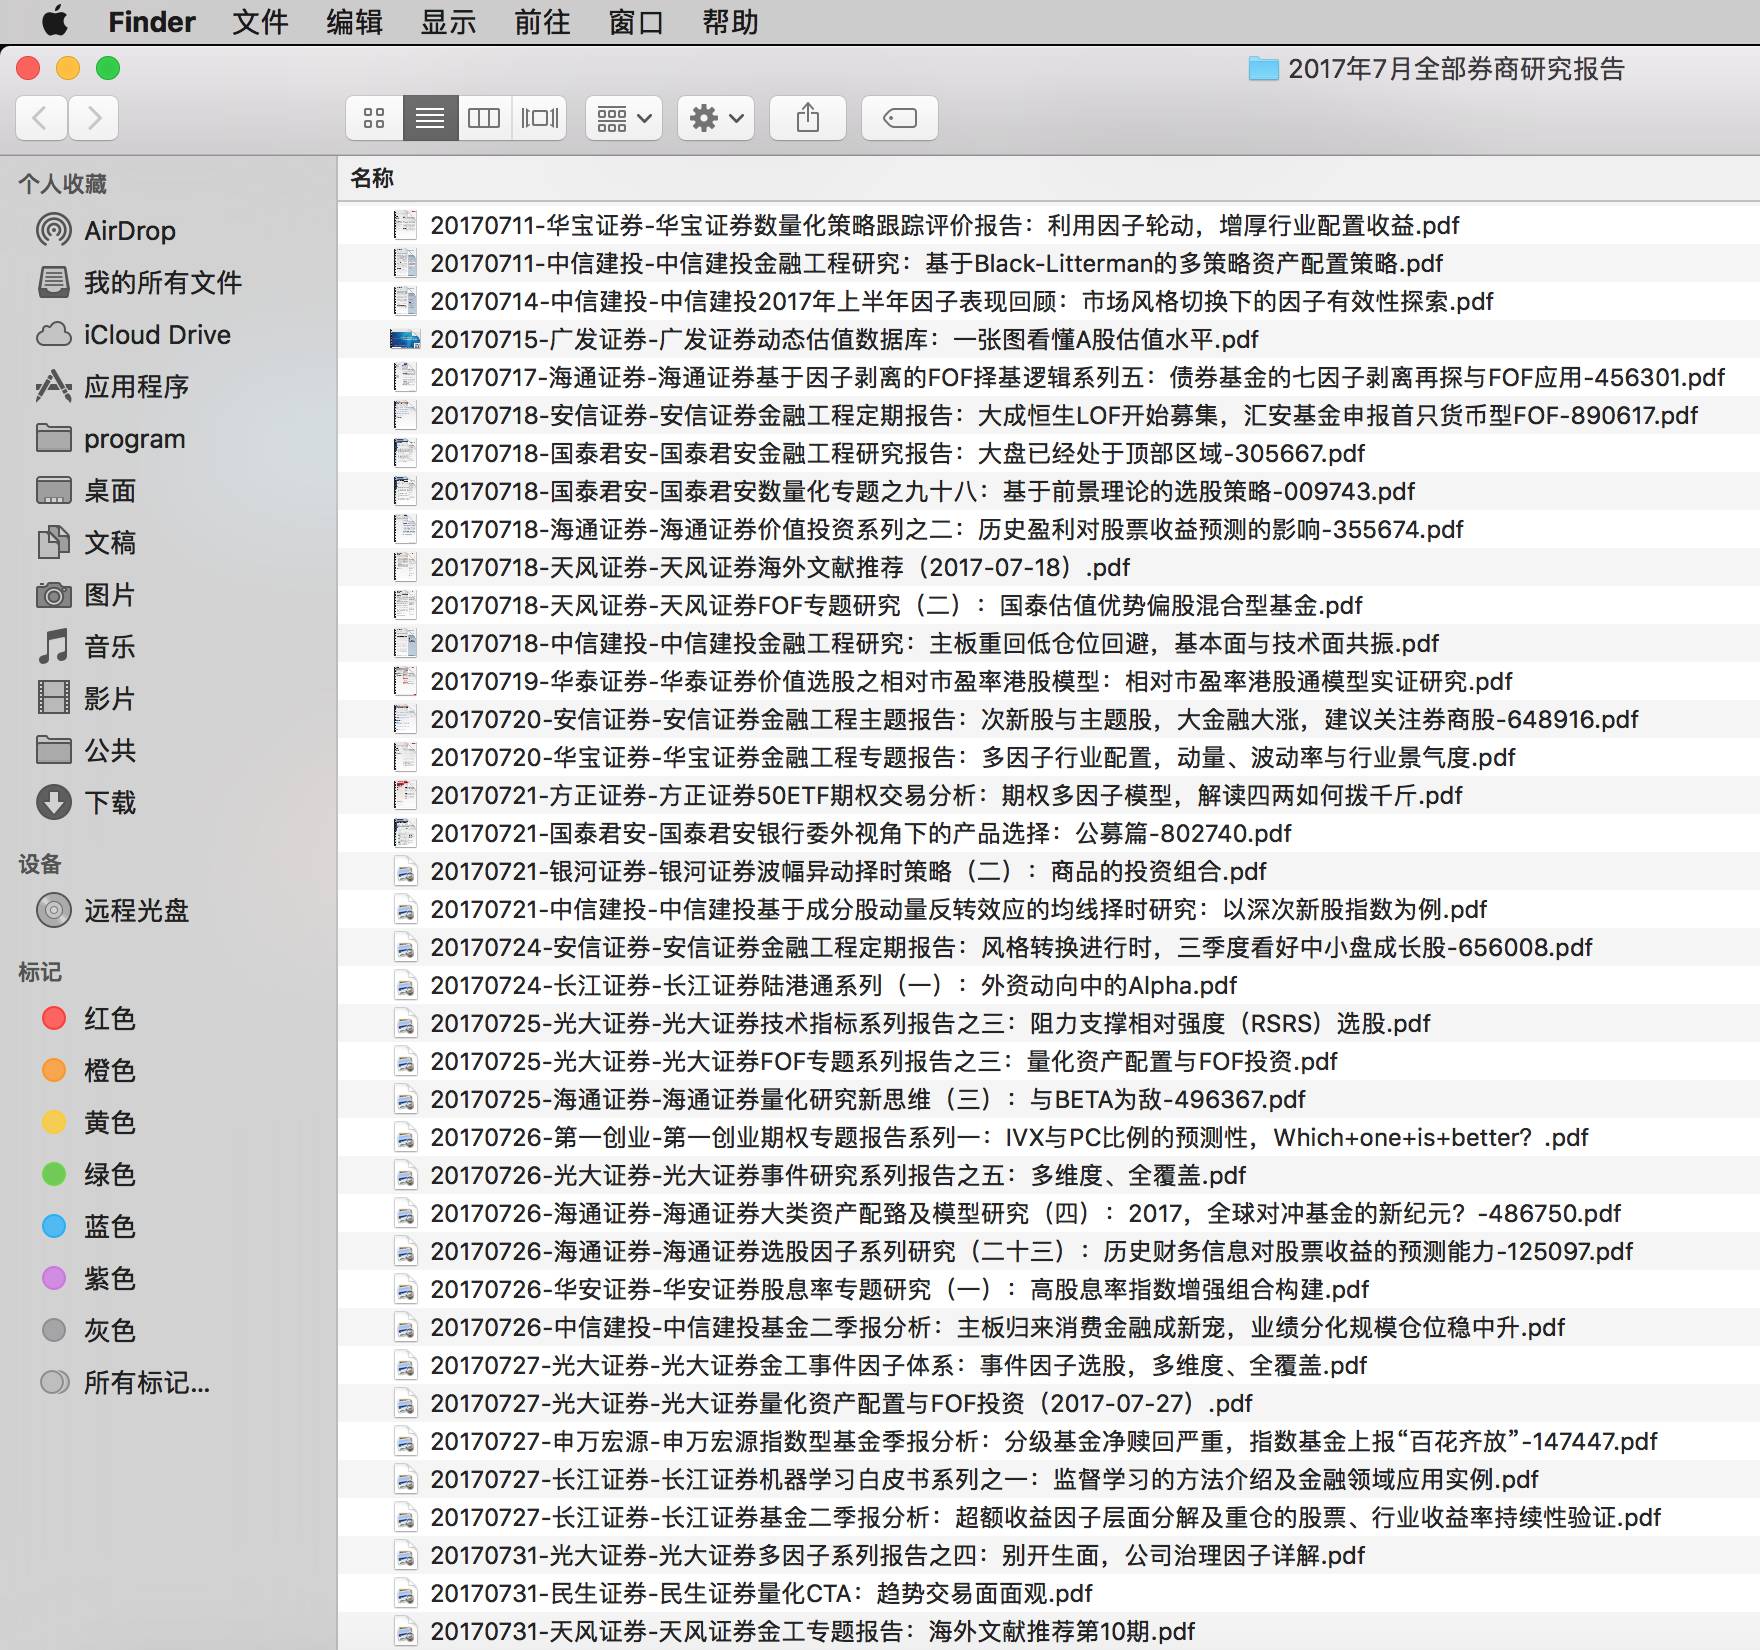Filter by the blue 蓝色 tag

pos(88,1227)
